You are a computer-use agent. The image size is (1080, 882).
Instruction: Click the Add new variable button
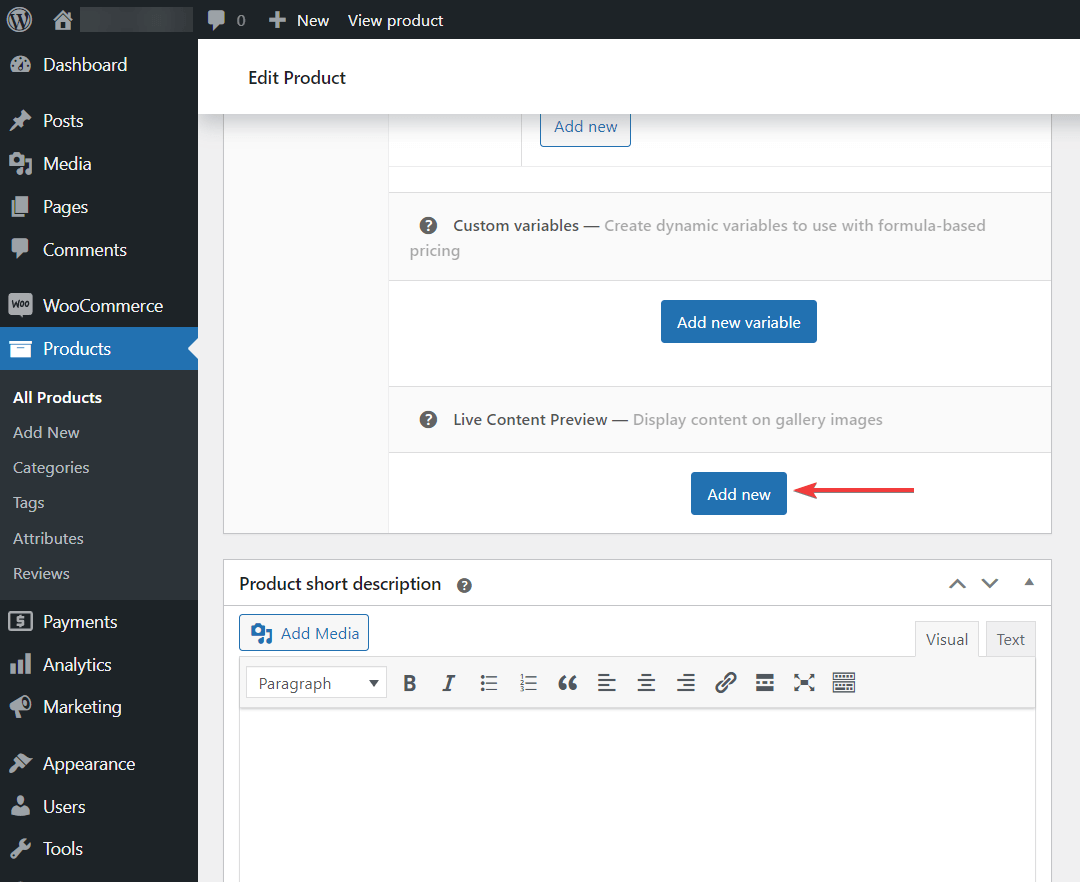(x=738, y=322)
